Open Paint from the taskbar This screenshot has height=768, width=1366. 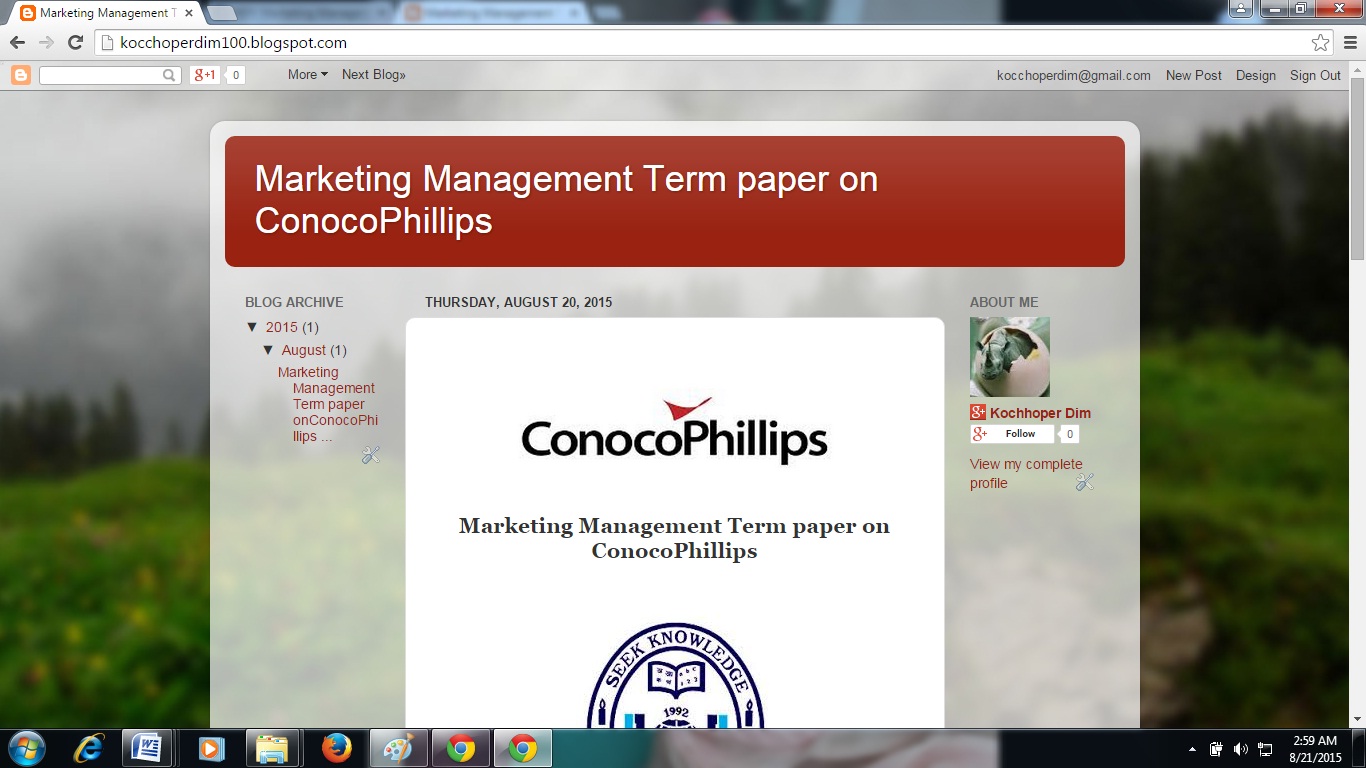coord(399,748)
